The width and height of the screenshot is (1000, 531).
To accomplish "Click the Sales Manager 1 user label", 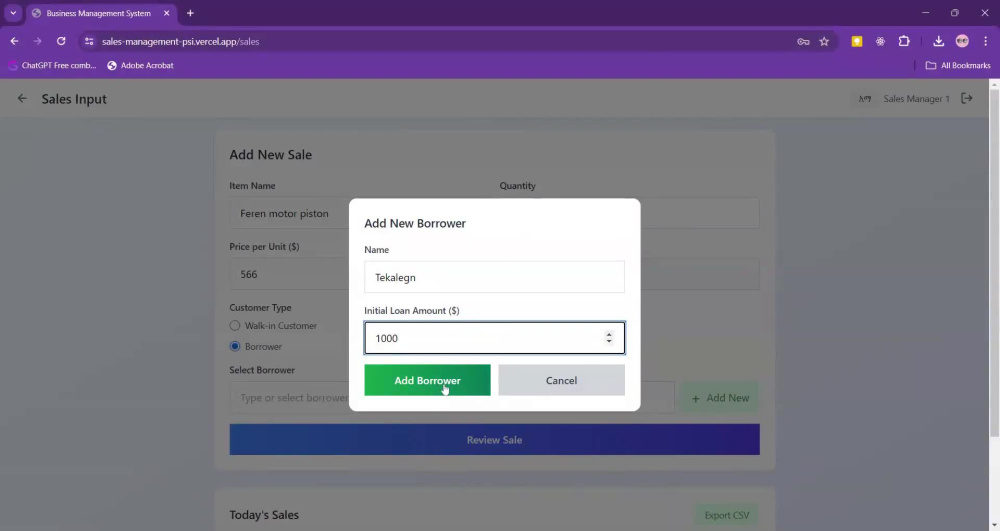I will (x=916, y=99).
